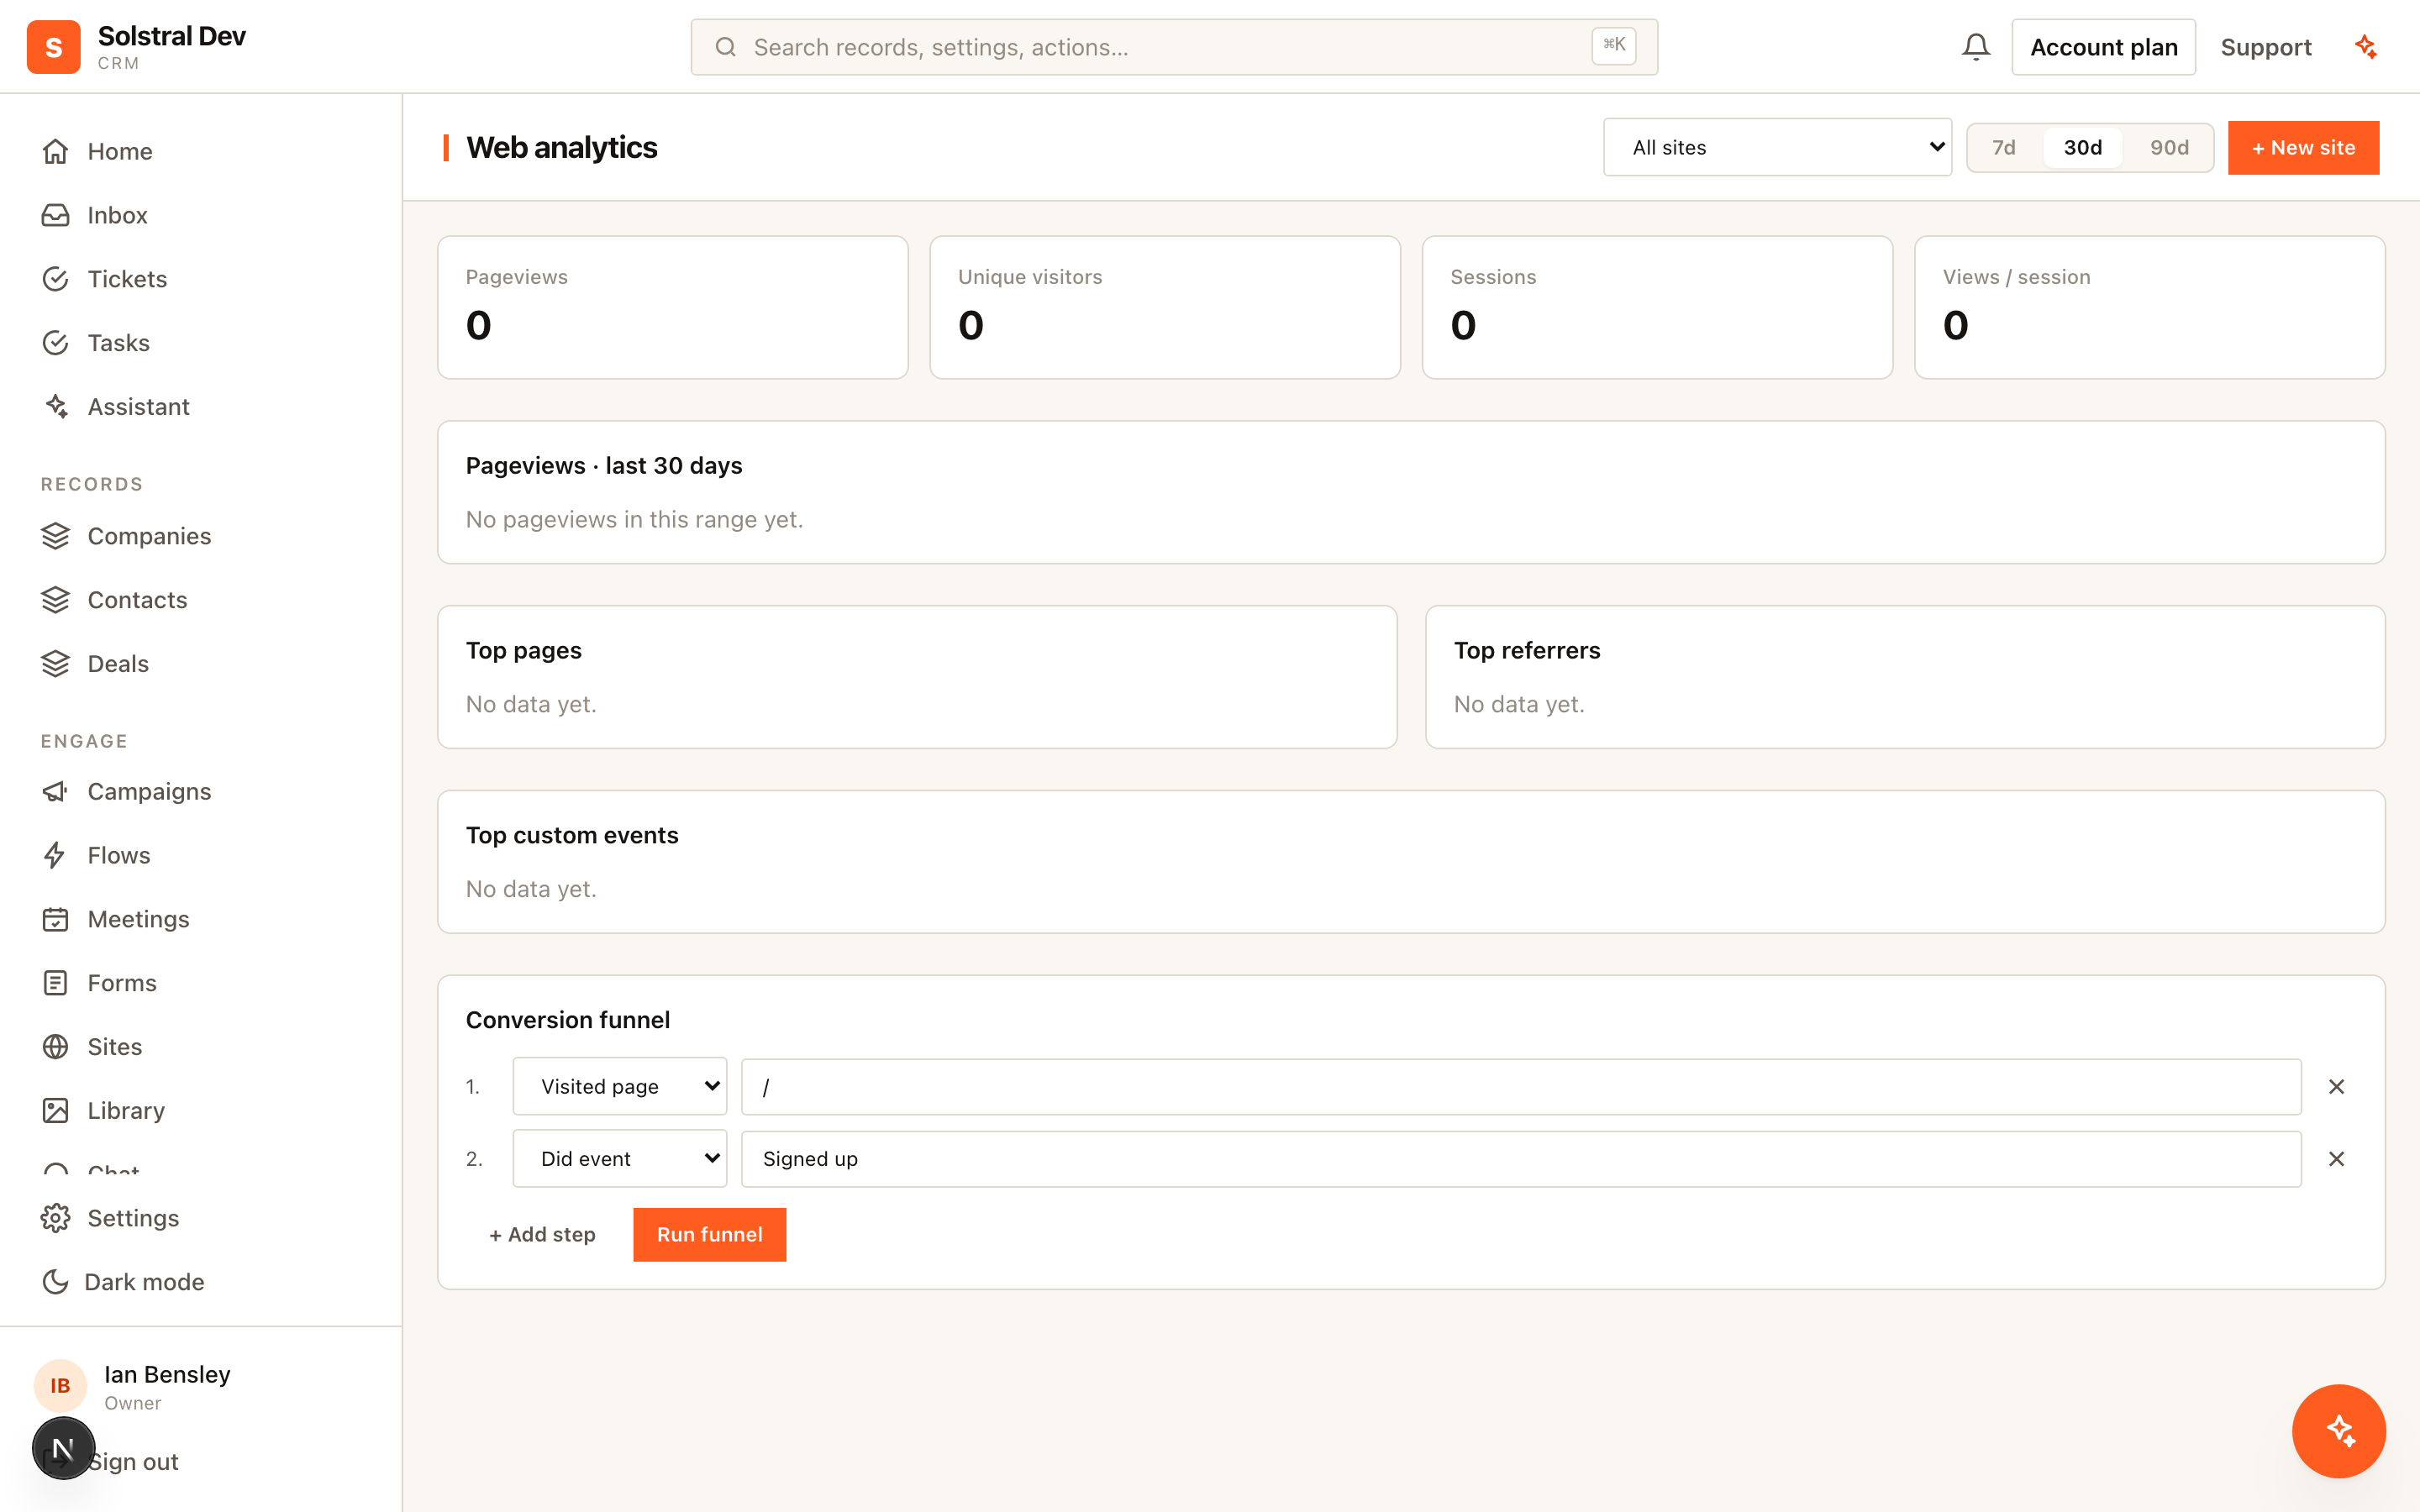Click the Solstral Dev logo
Screen dimensions: 2420x1512
coord(53,47)
